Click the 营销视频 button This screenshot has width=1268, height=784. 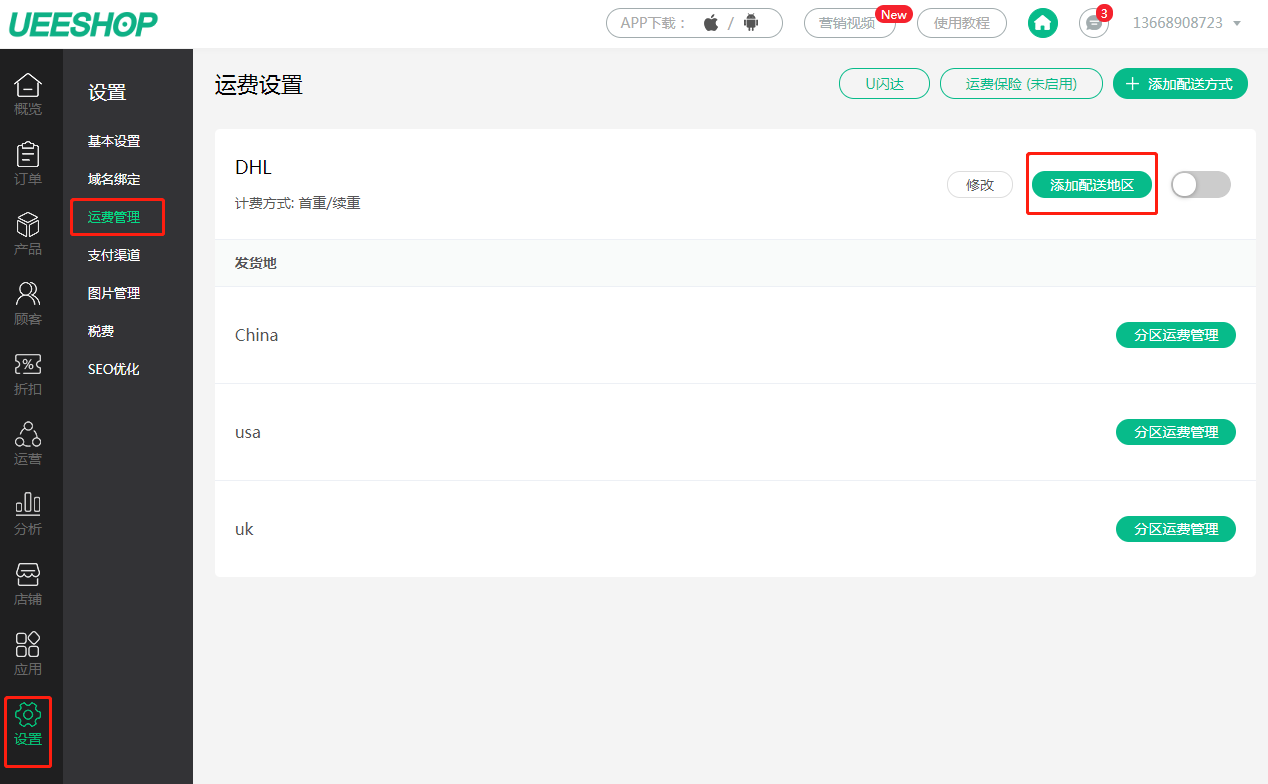pos(849,23)
